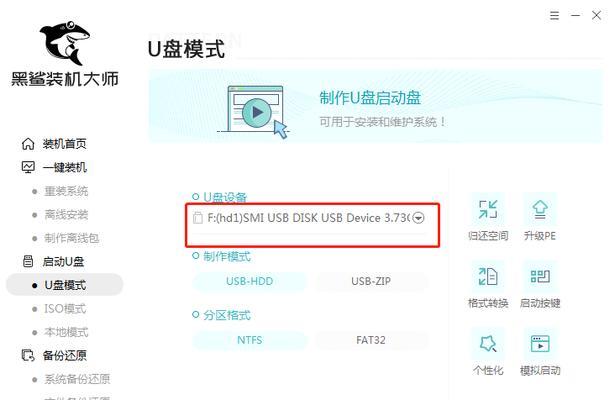Open the 格式转换 format conversion tool
This screenshot has height=400, width=615.
(x=488, y=276)
